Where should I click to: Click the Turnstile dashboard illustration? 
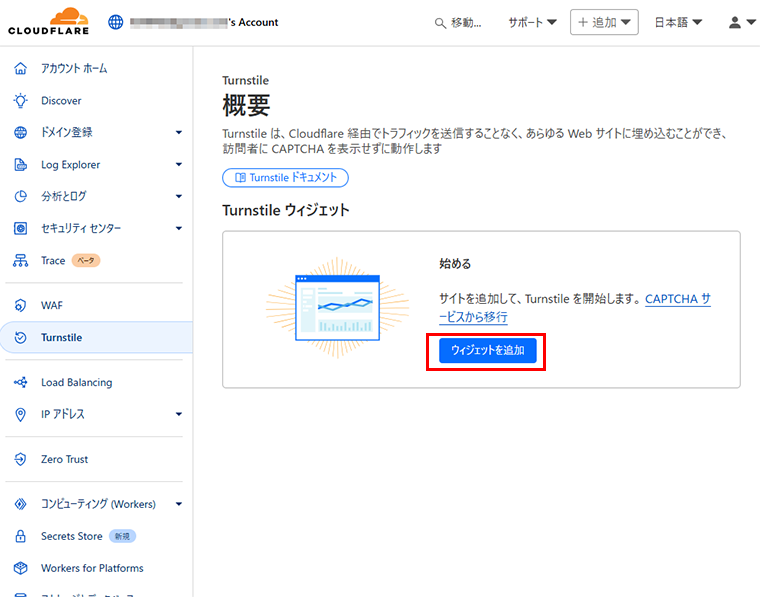pos(337,307)
